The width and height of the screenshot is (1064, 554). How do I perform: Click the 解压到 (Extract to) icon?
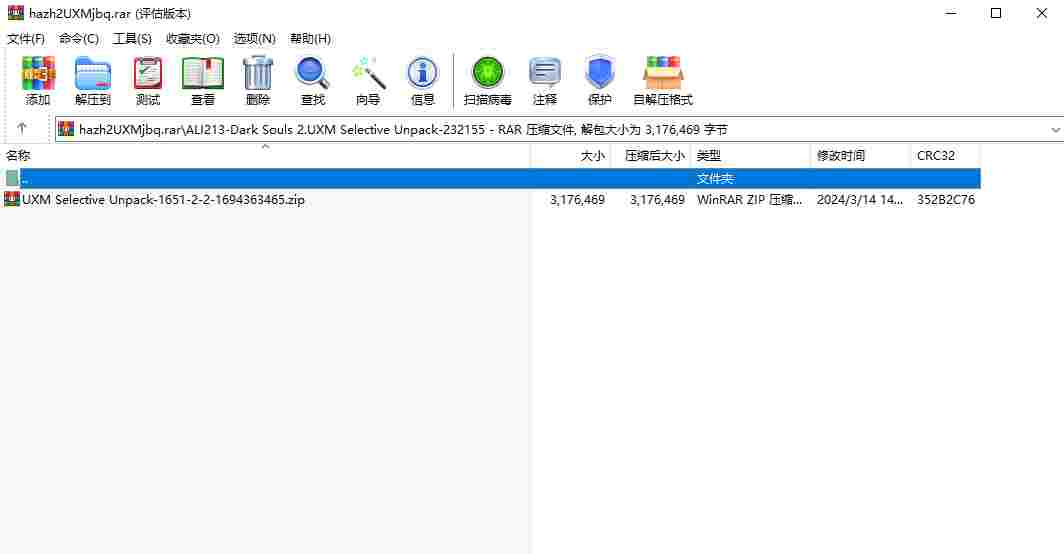point(93,81)
